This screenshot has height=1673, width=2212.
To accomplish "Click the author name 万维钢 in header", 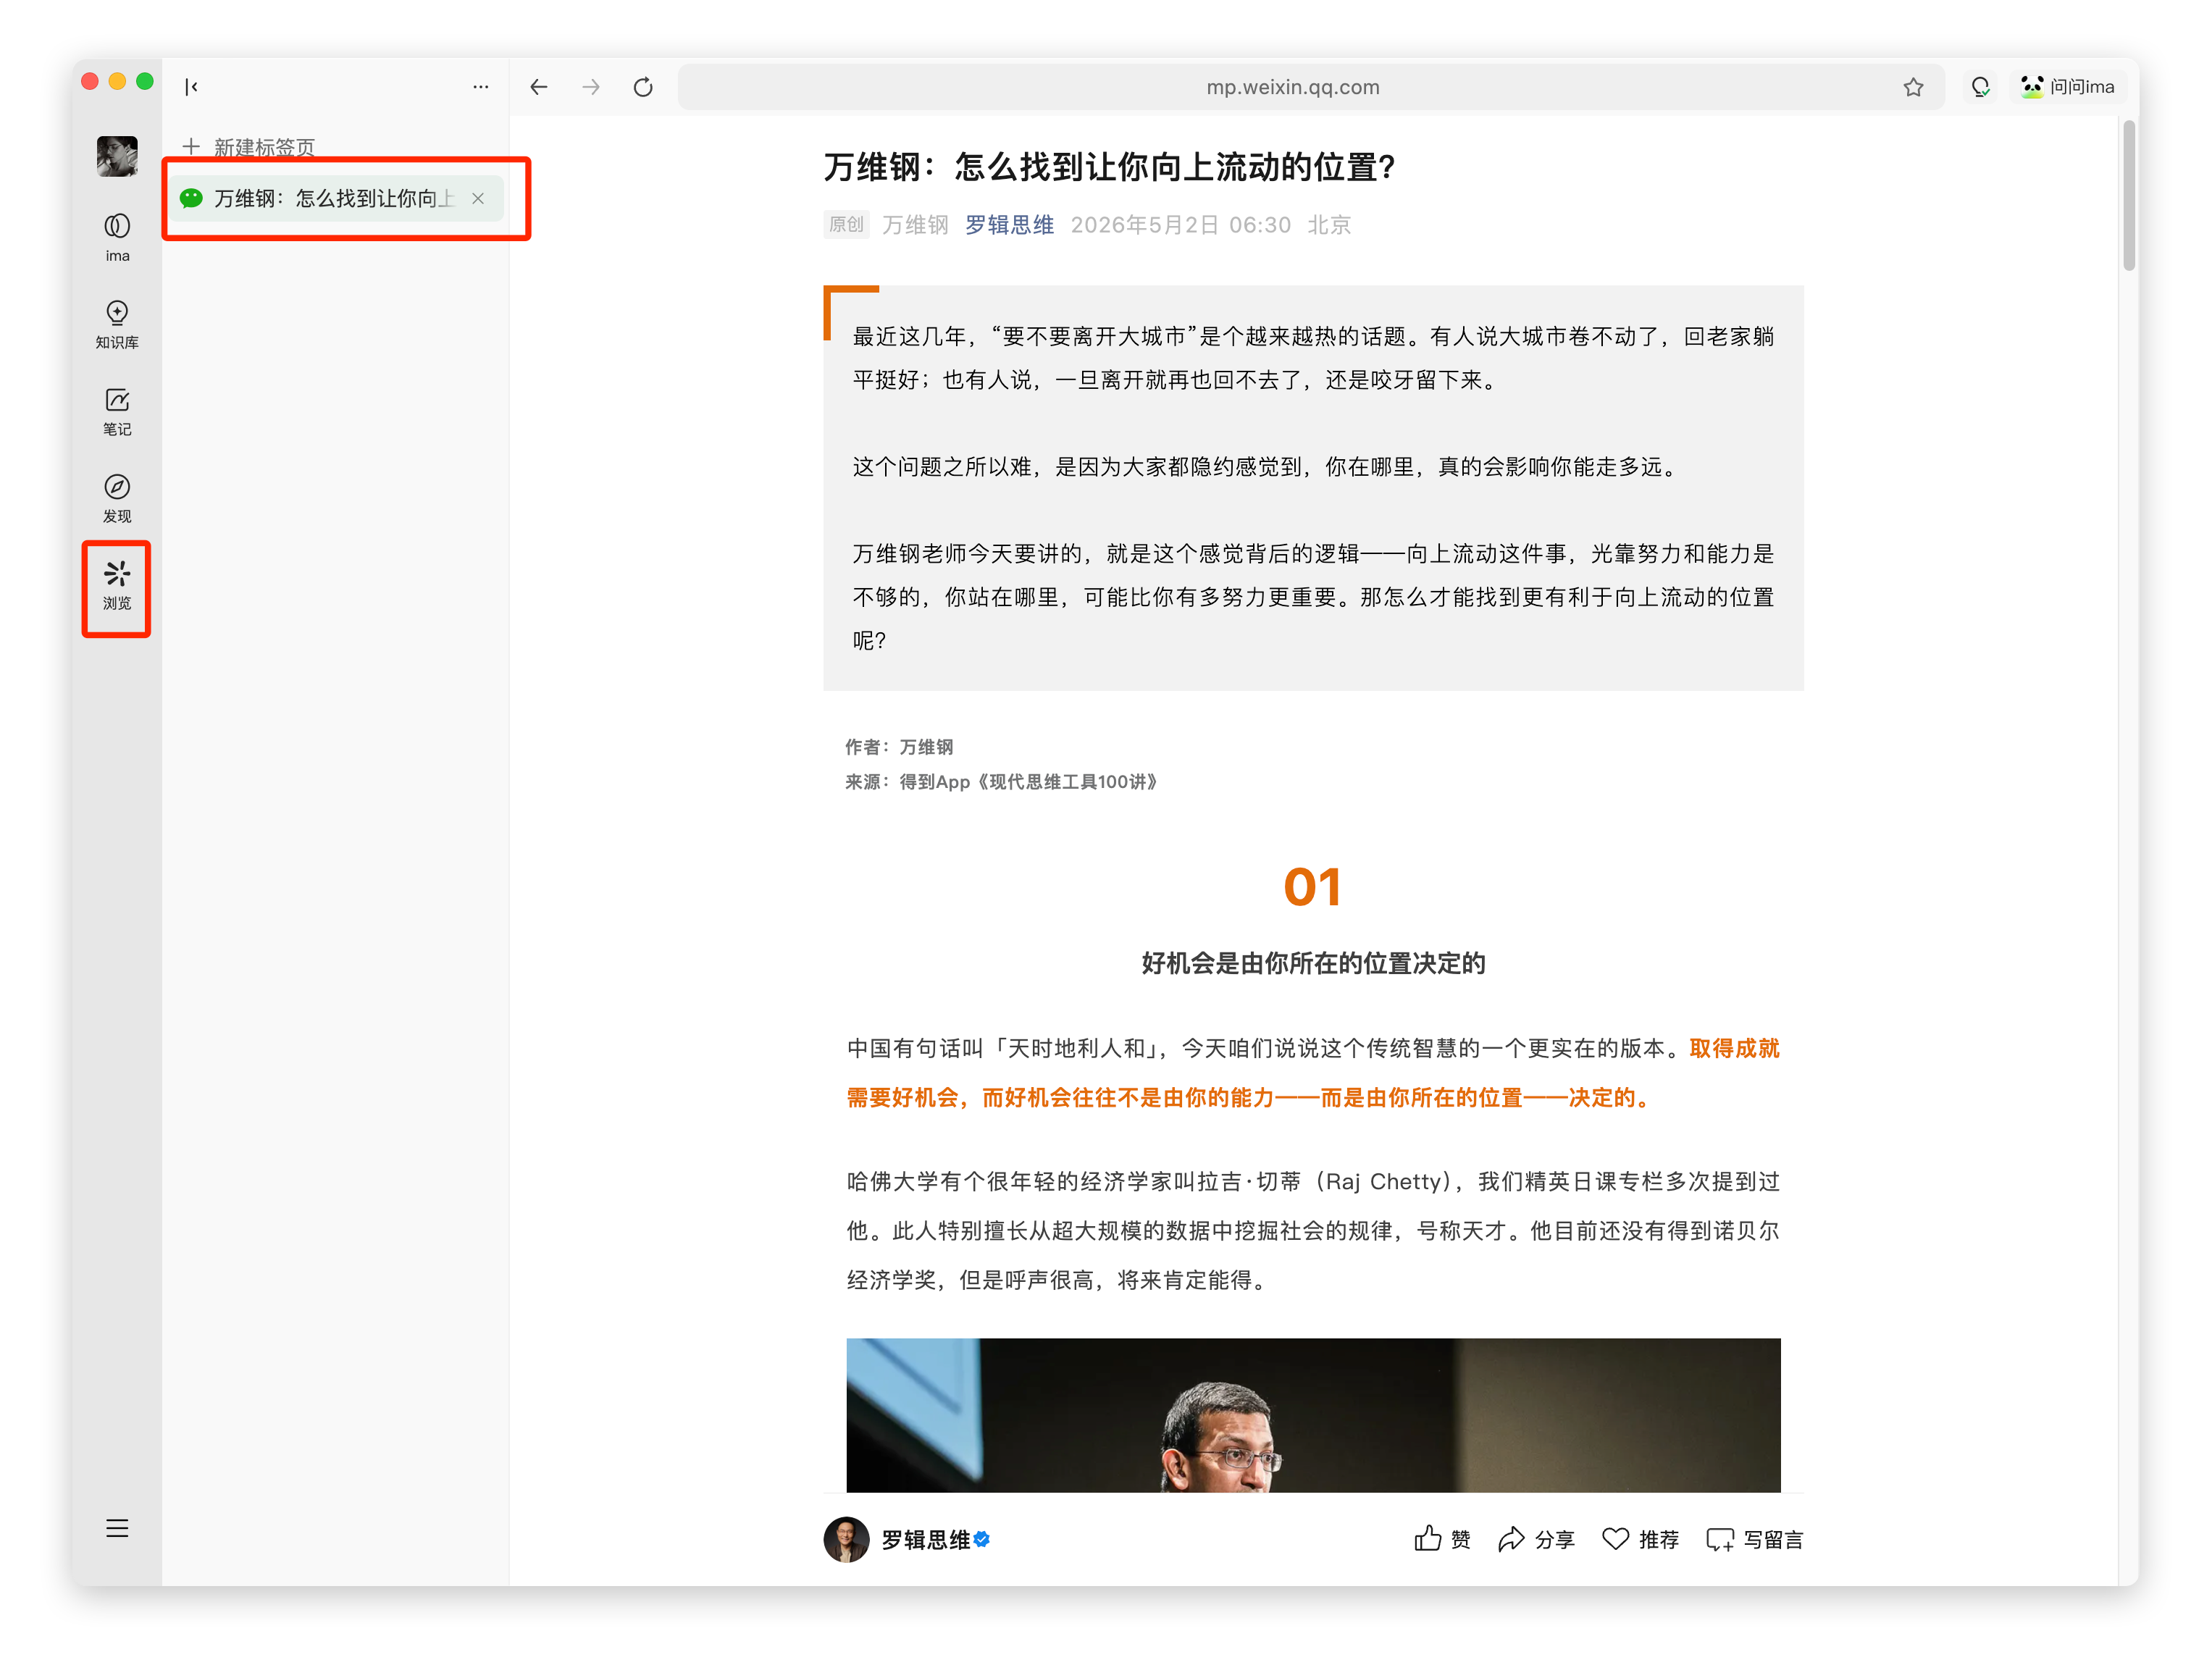I will pyautogui.click(x=915, y=225).
